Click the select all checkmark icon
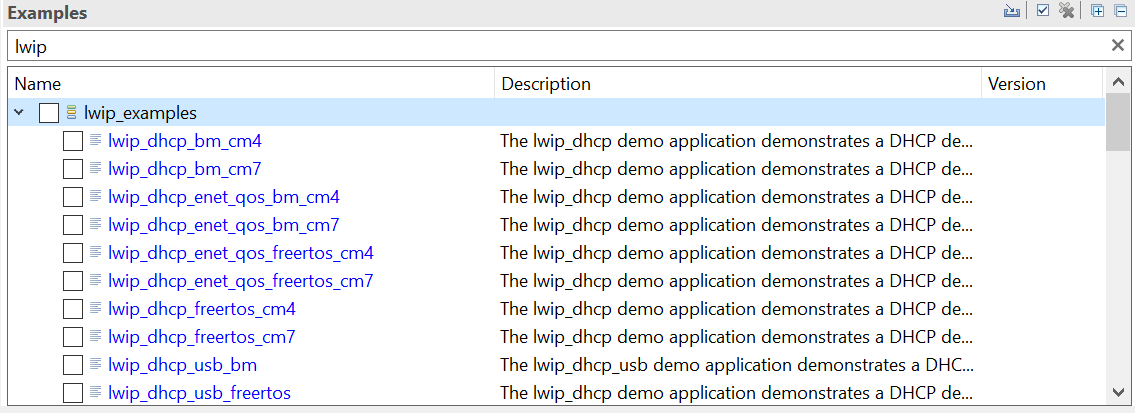The height and width of the screenshot is (413, 1135). coord(1043,12)
